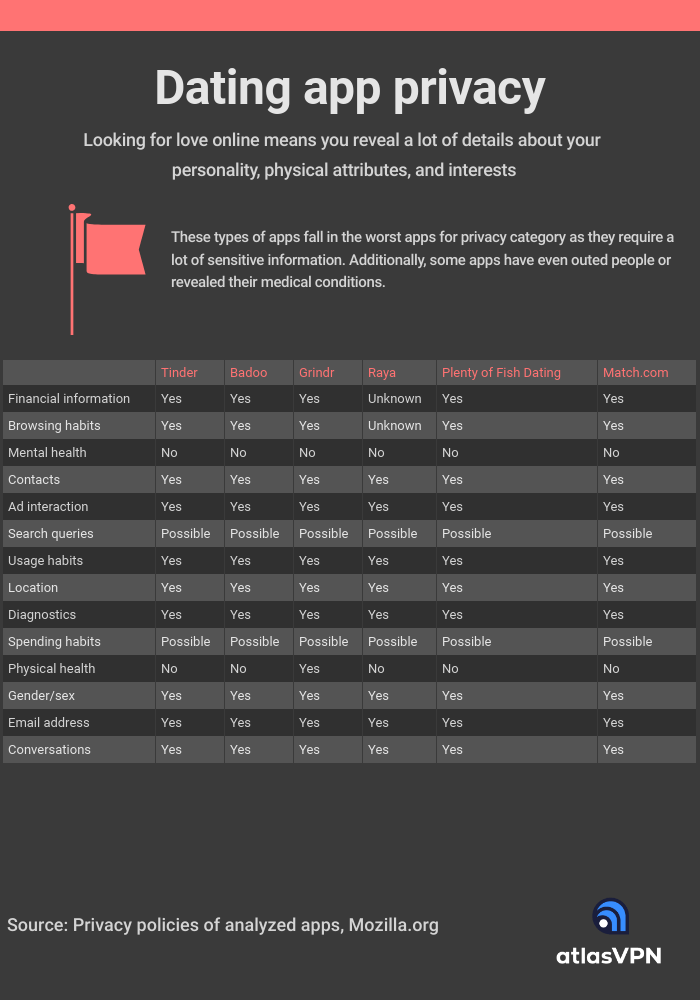Click Grindr's Yes value for Physical health
Viewport: 700px width, 1000px height.
coord(309,669)
